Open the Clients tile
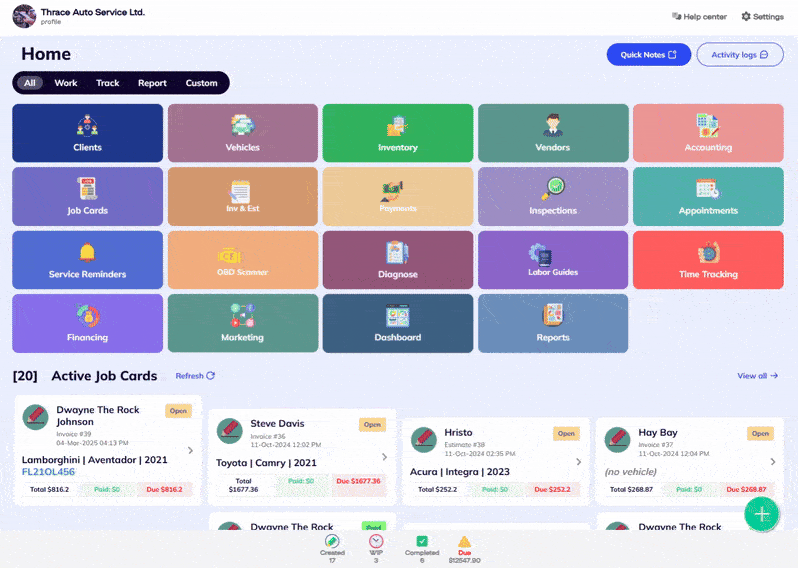 (88, 133)
